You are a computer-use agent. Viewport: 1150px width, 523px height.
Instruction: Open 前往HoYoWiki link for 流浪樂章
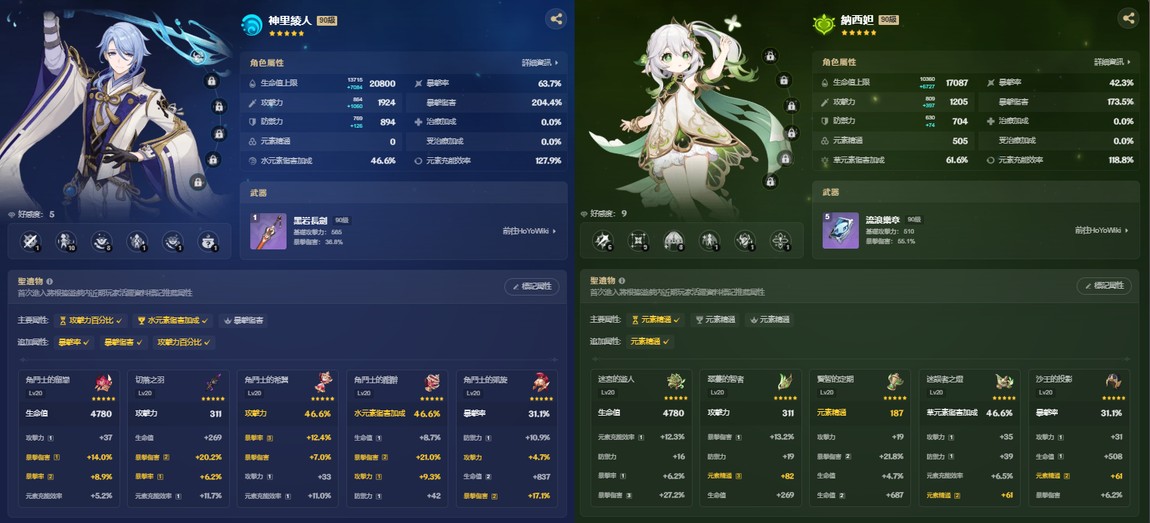tap(1102, 230)
